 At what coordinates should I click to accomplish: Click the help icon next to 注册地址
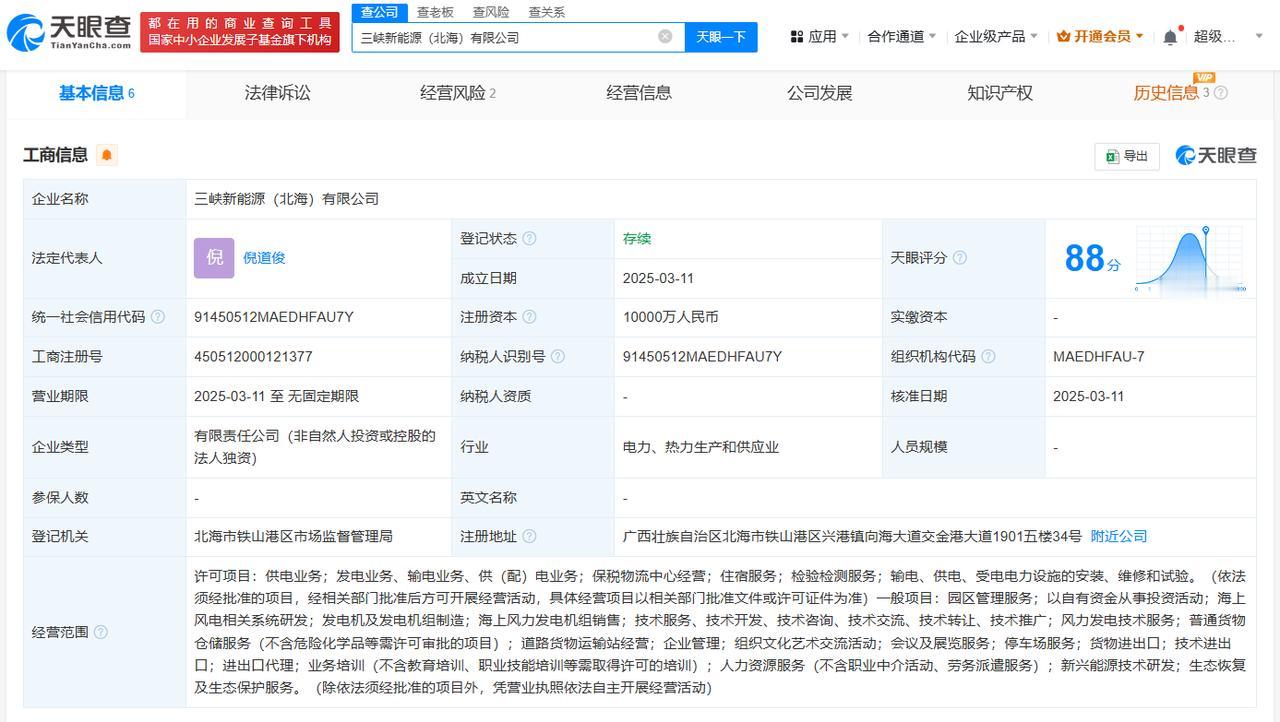pos(529,537)
